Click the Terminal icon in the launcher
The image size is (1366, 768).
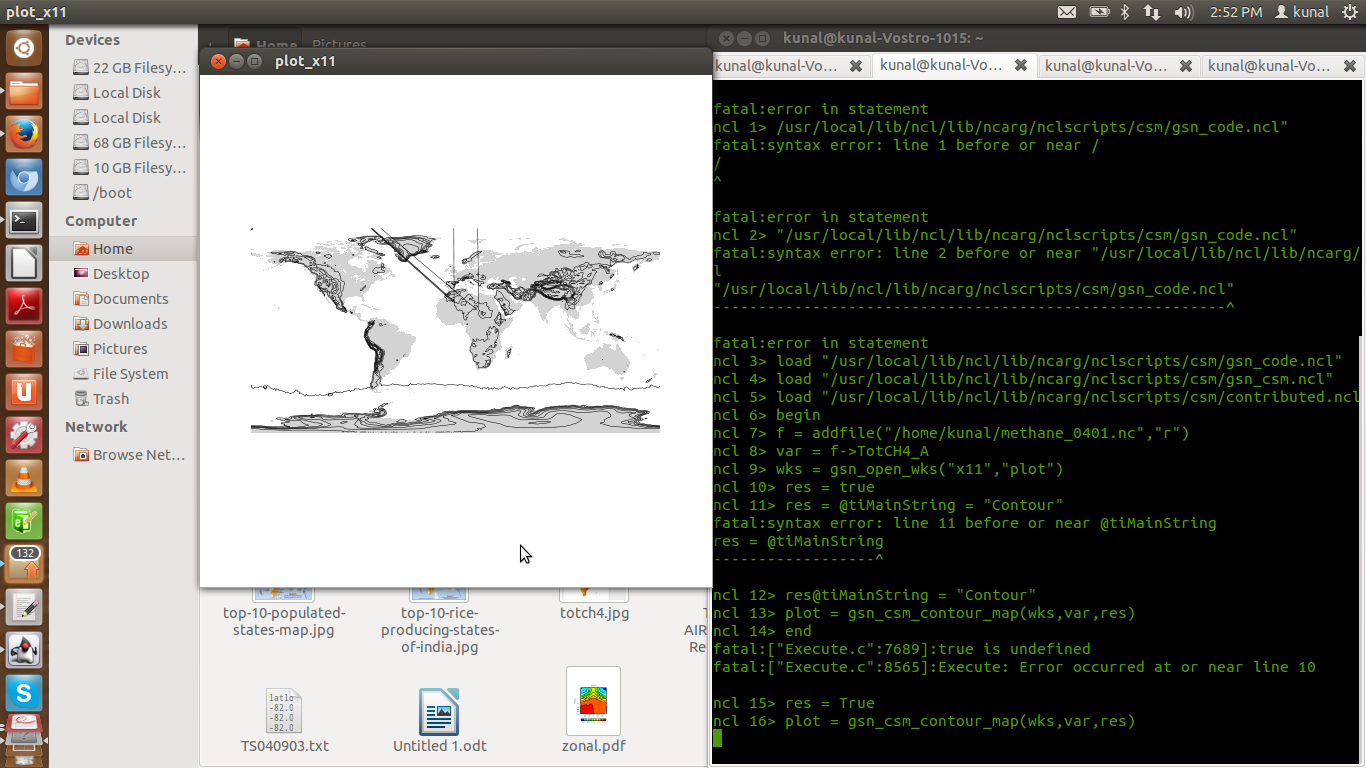point(24,221)
